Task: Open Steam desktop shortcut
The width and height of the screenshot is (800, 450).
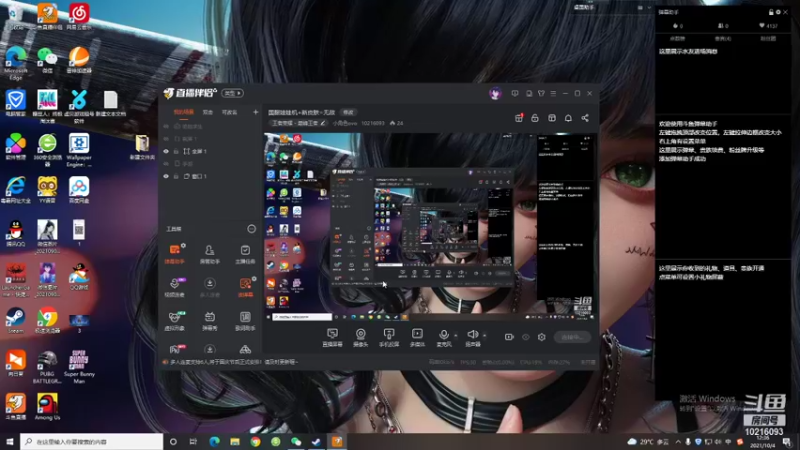Action: click(15, 321)
